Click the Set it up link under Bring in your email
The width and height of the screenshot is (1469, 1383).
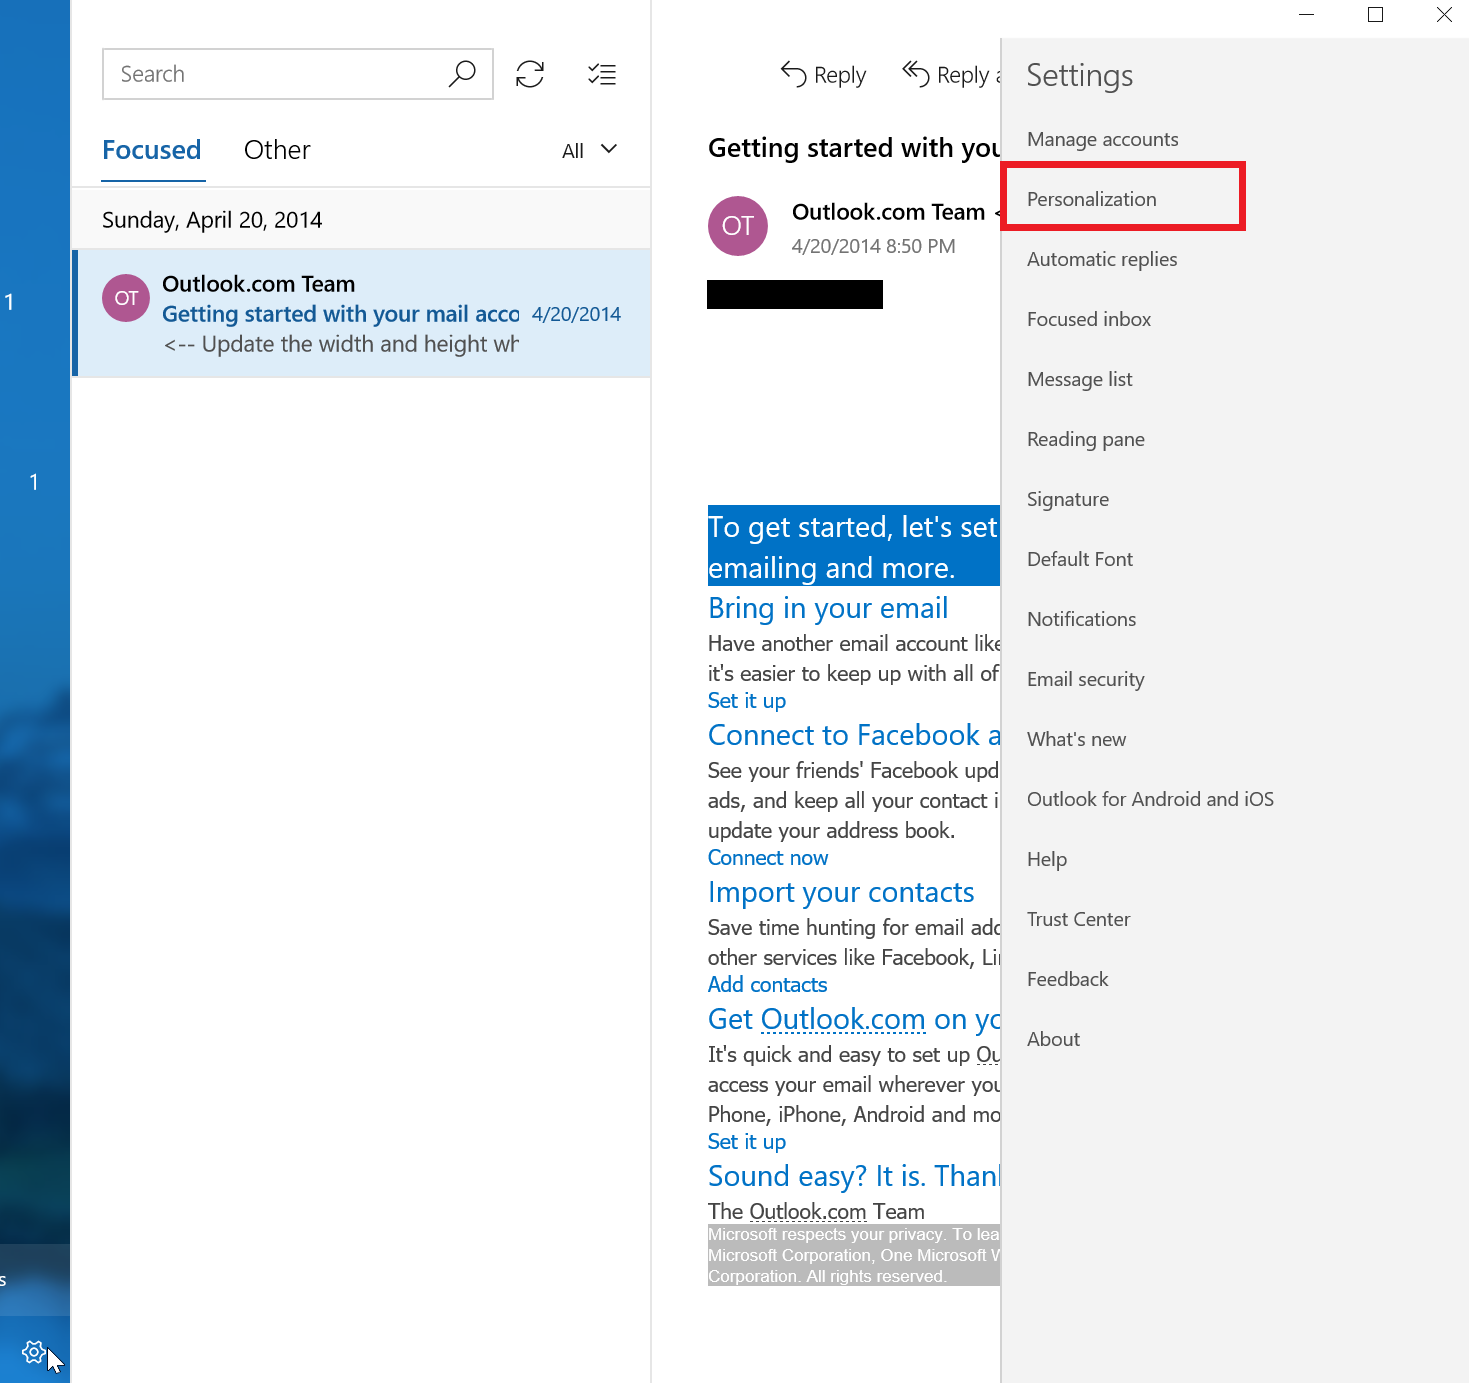click(x=747, y=701)
